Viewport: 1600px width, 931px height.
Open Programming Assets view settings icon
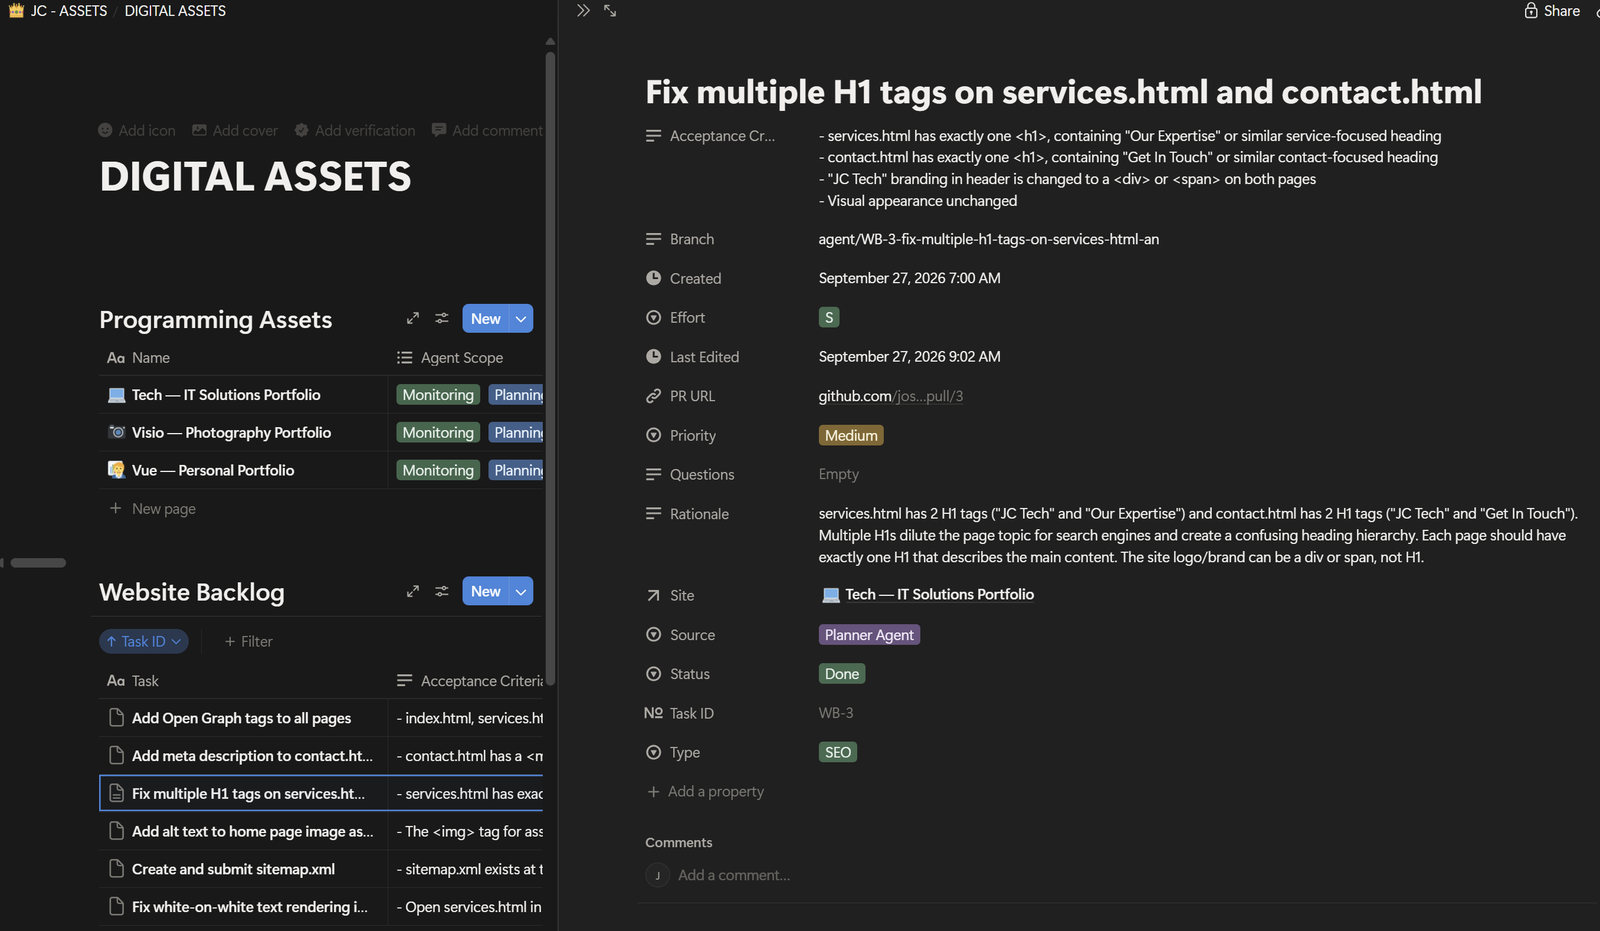[x=442, y=318]
